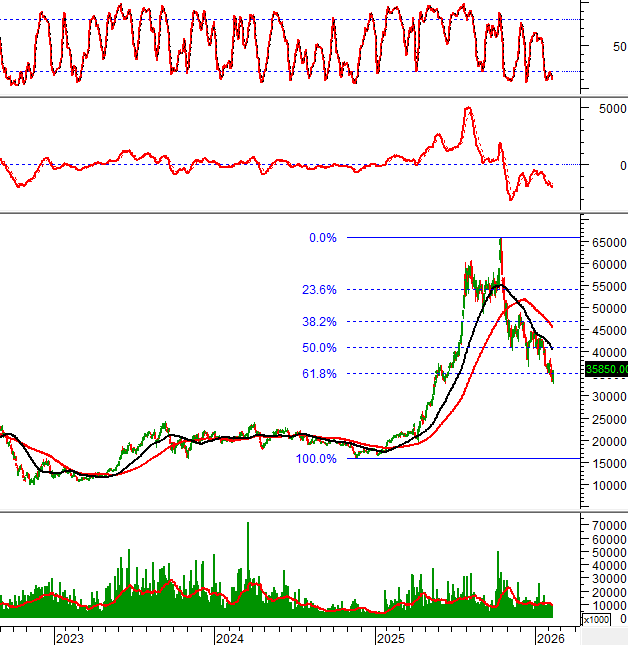The width and height of the screenshot is (628, 645).
Task: Click the 2023 year marker on time axis
Action: pyautogui.click(x=69, y=637)
